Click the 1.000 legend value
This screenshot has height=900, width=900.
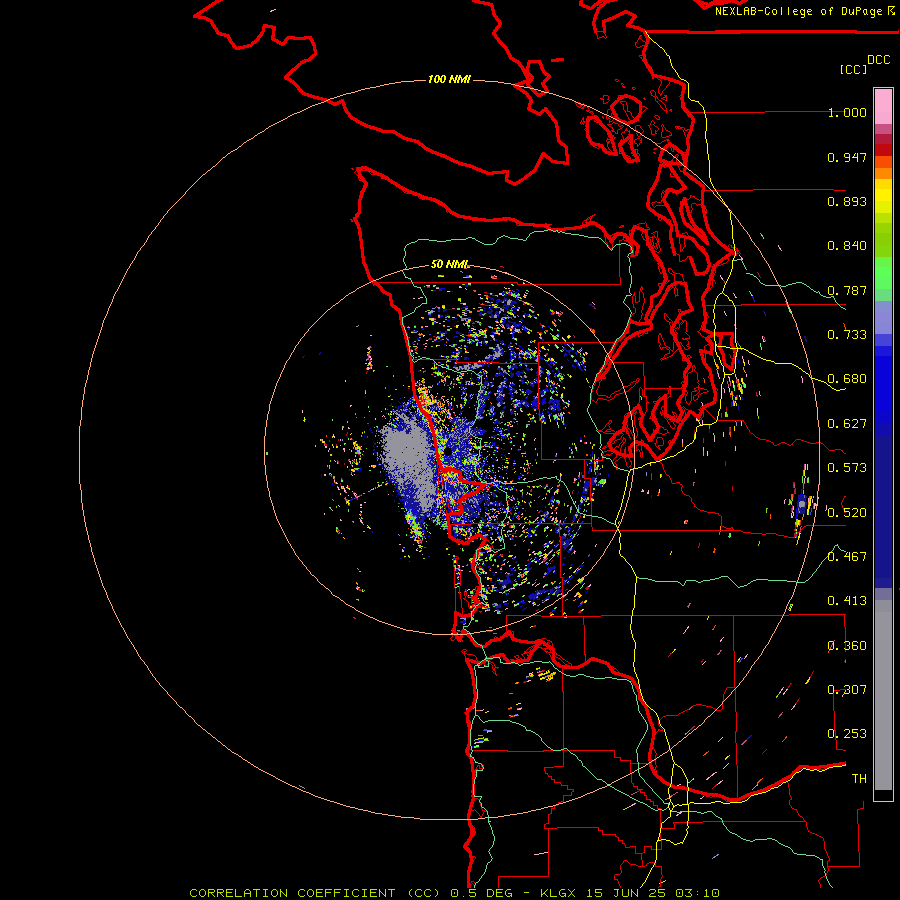coord(847,112)
